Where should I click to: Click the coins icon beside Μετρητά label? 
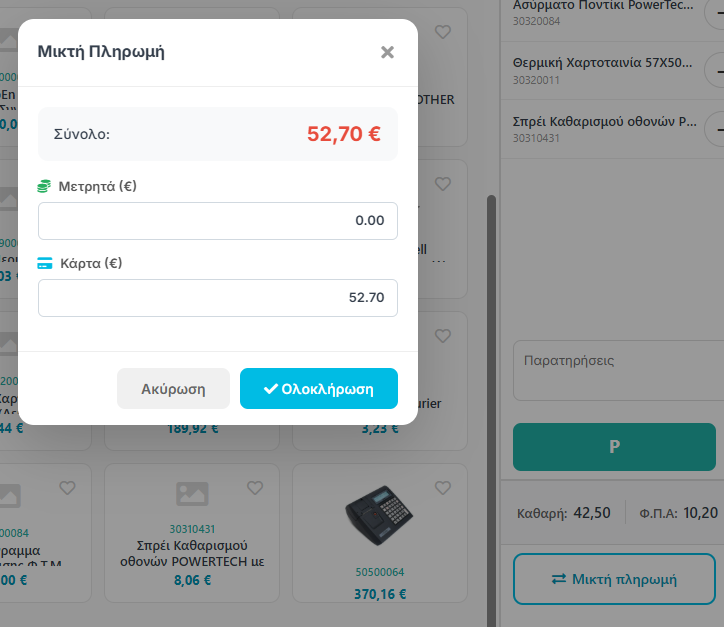[44, 186]
